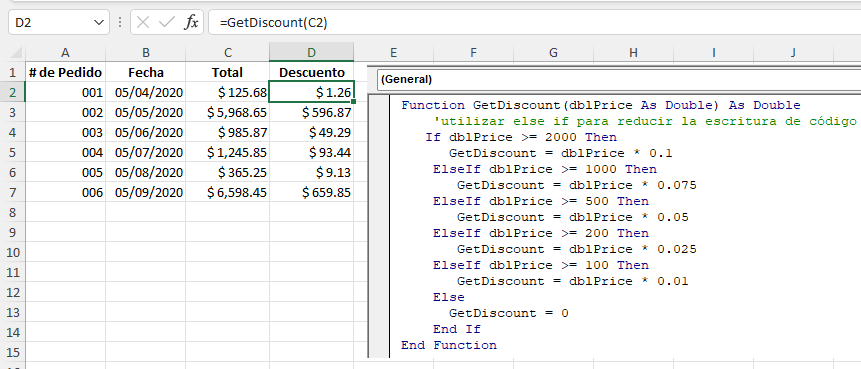Click the 'GetDiscount = dblPrice * 0.025' line
Screen dimensions: 861x369
point(577,249)
